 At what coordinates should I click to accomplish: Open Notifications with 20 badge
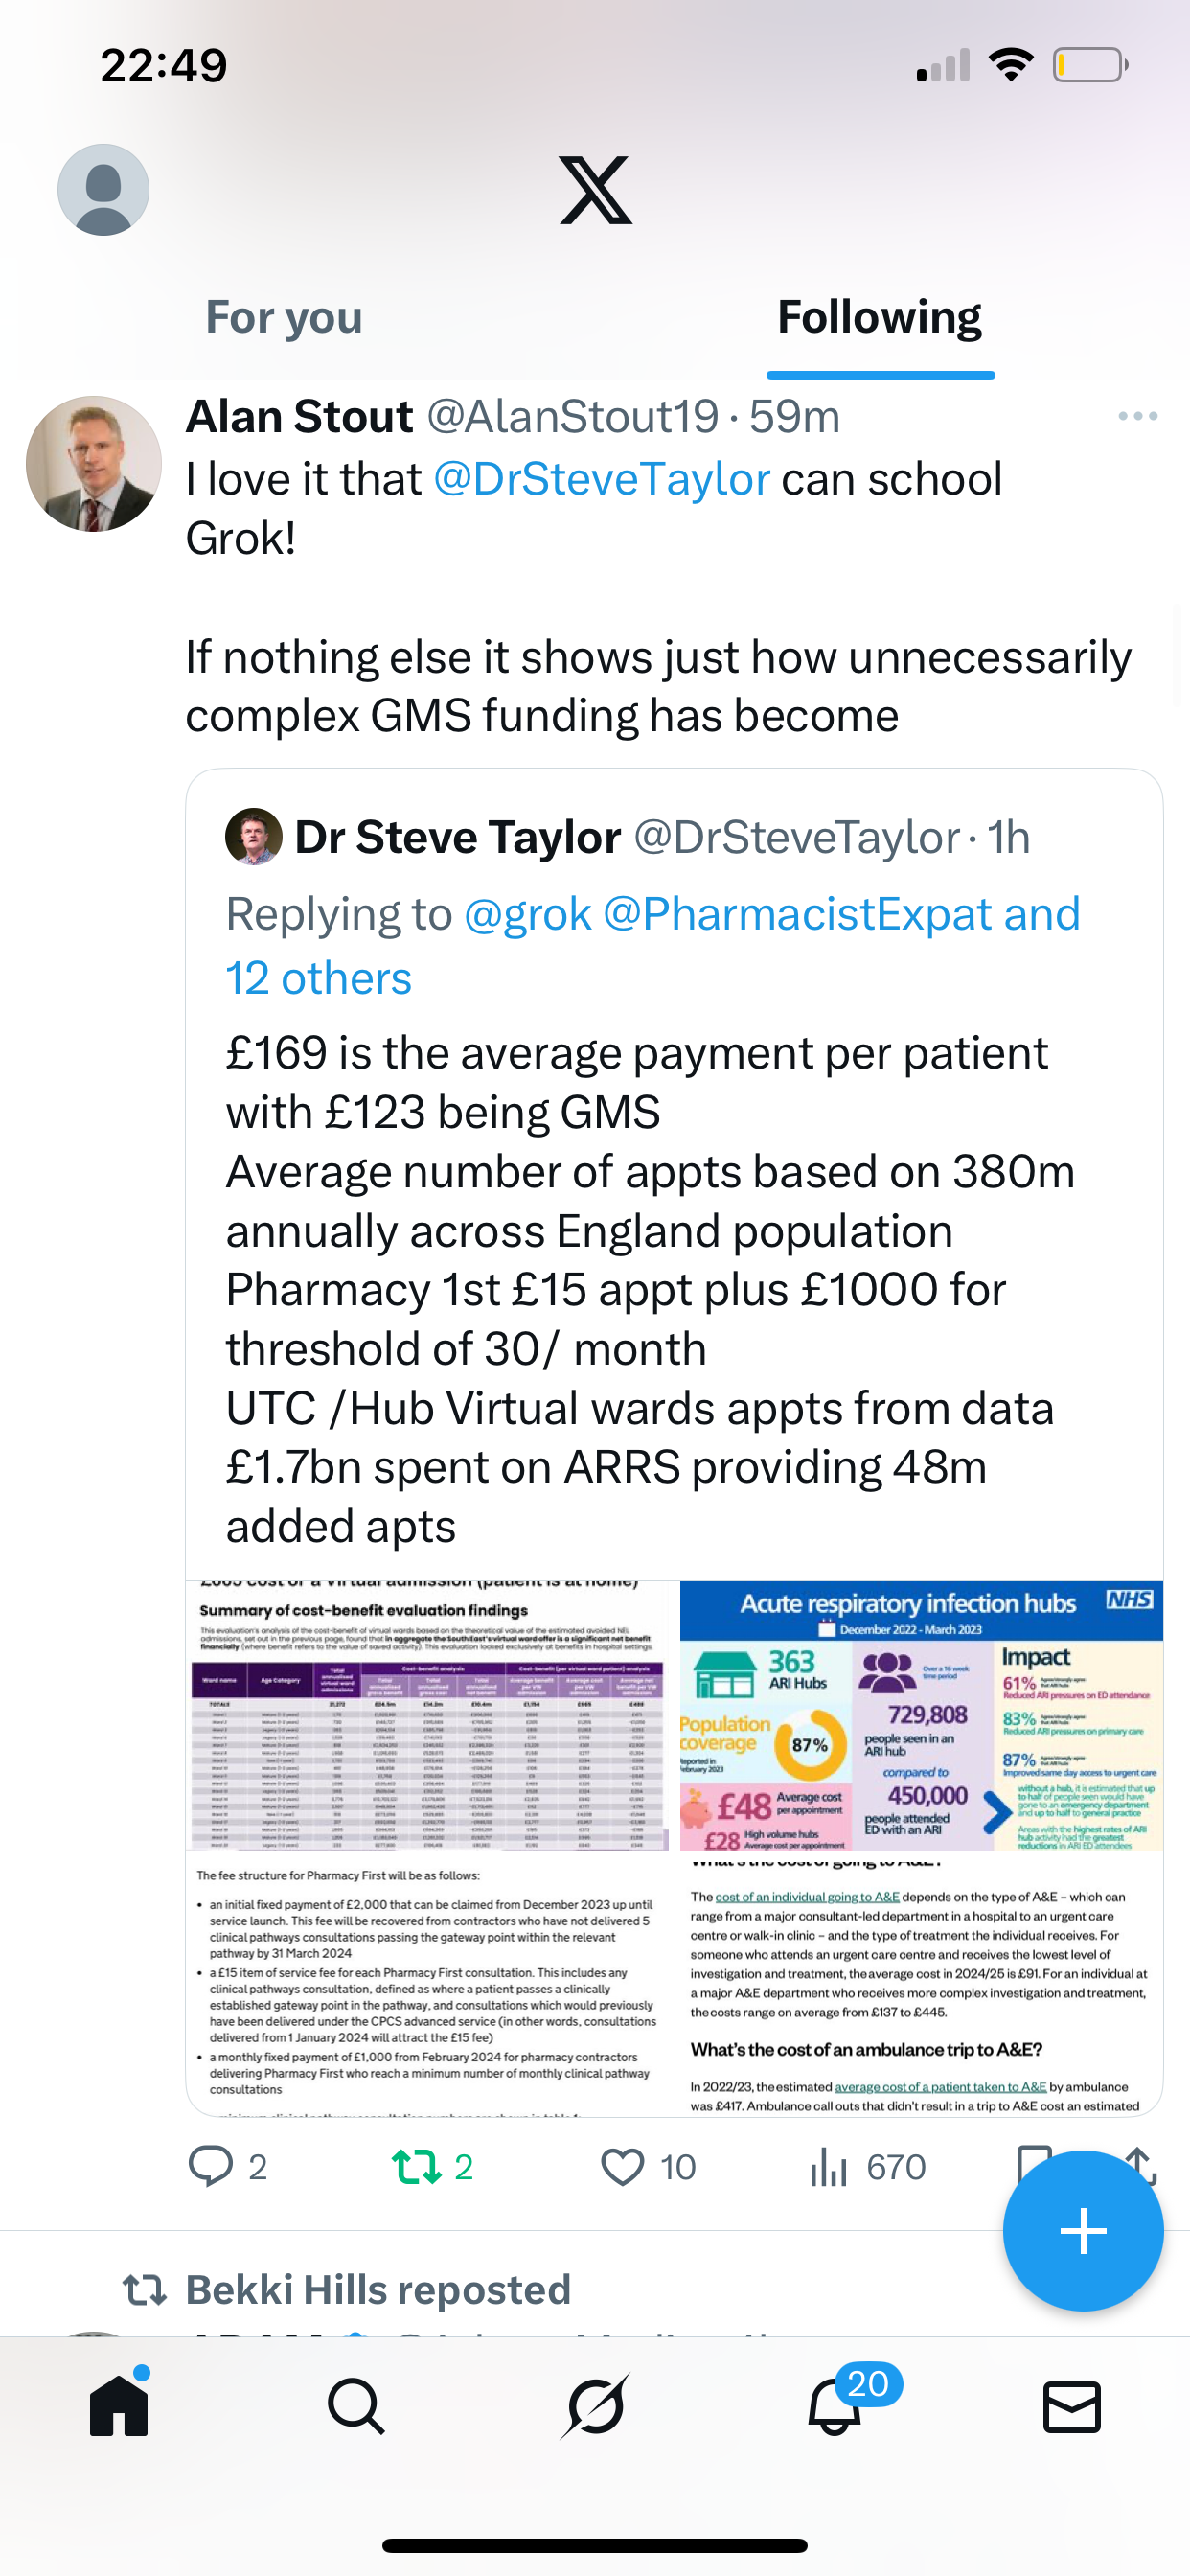835,2406
